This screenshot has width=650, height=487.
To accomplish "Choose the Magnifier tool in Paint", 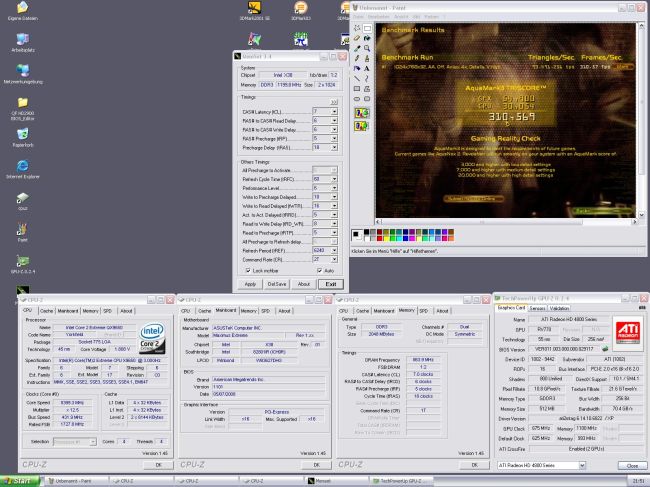I will click(x=367, y=48).
